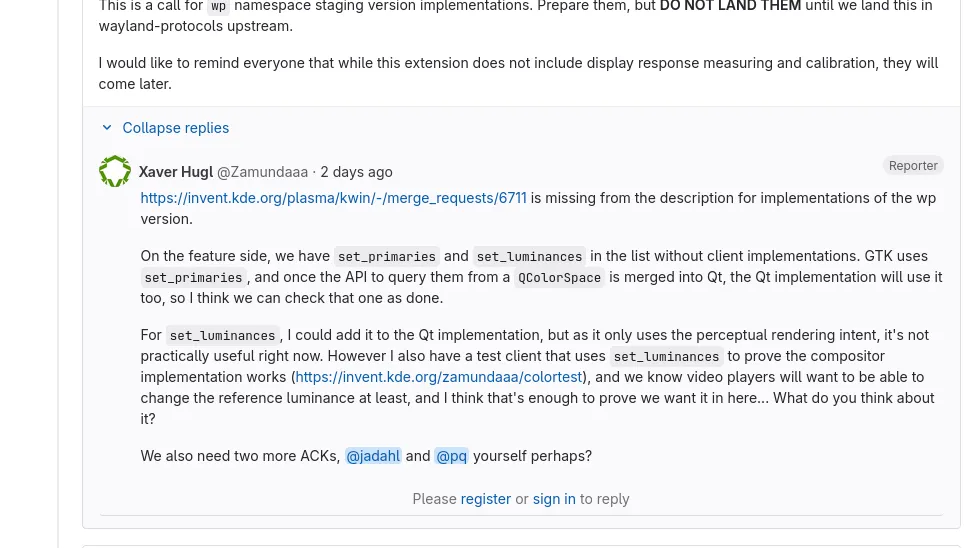This screenshot has height=548, width=975.
Task: Visit the @Zamundaaa username profile
Action: click(262, 172)
